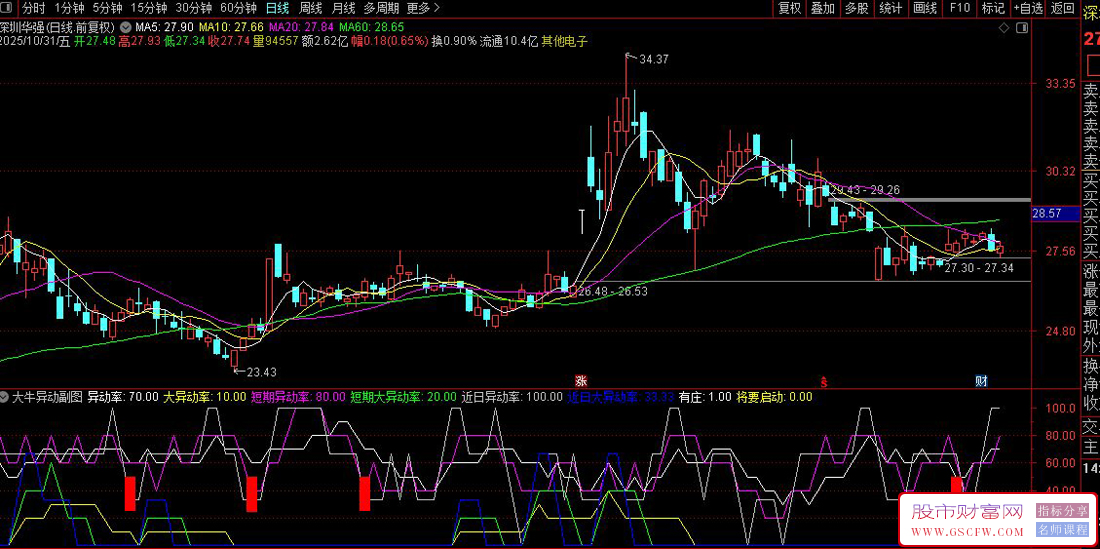Switch to the 分时 intraday tab
The width and height of the screenshot is (1100, 549).
point(33,8)
